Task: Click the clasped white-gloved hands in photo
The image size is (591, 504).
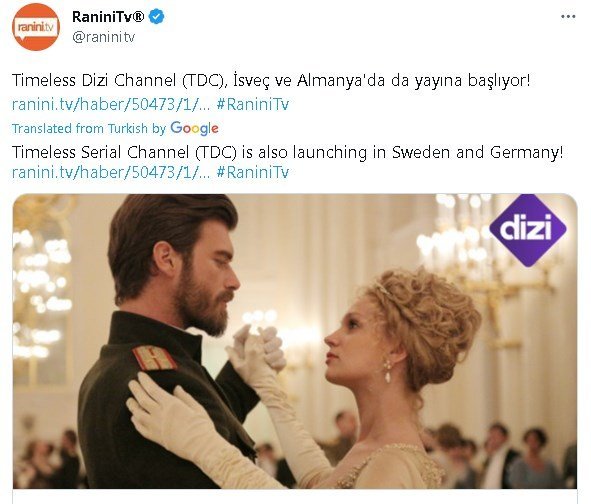Action: [x=258, y=345]
